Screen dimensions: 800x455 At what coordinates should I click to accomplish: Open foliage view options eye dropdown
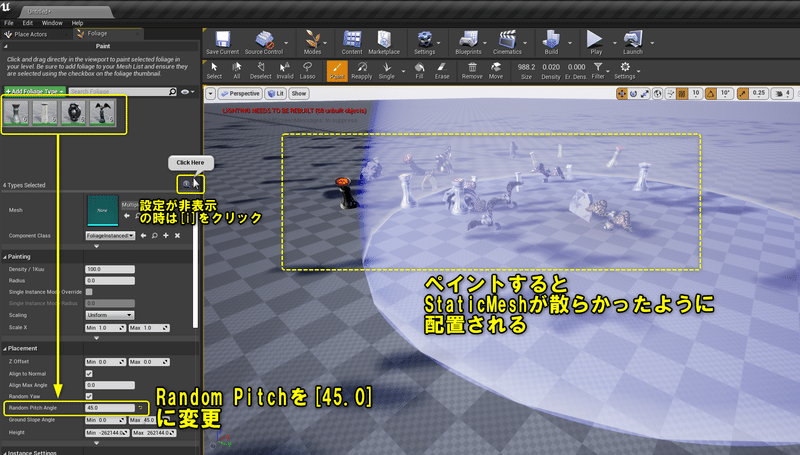(x=188, y=92)
